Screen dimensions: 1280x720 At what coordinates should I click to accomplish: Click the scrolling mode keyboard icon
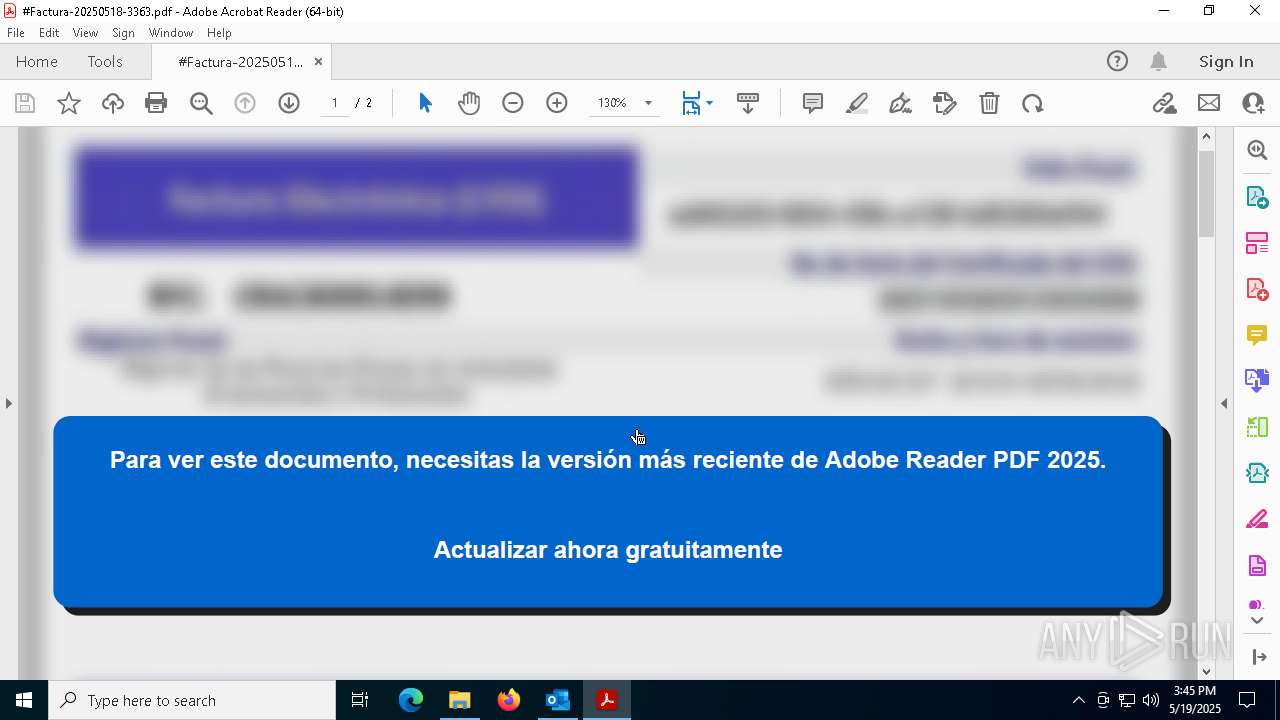point(748,103)
